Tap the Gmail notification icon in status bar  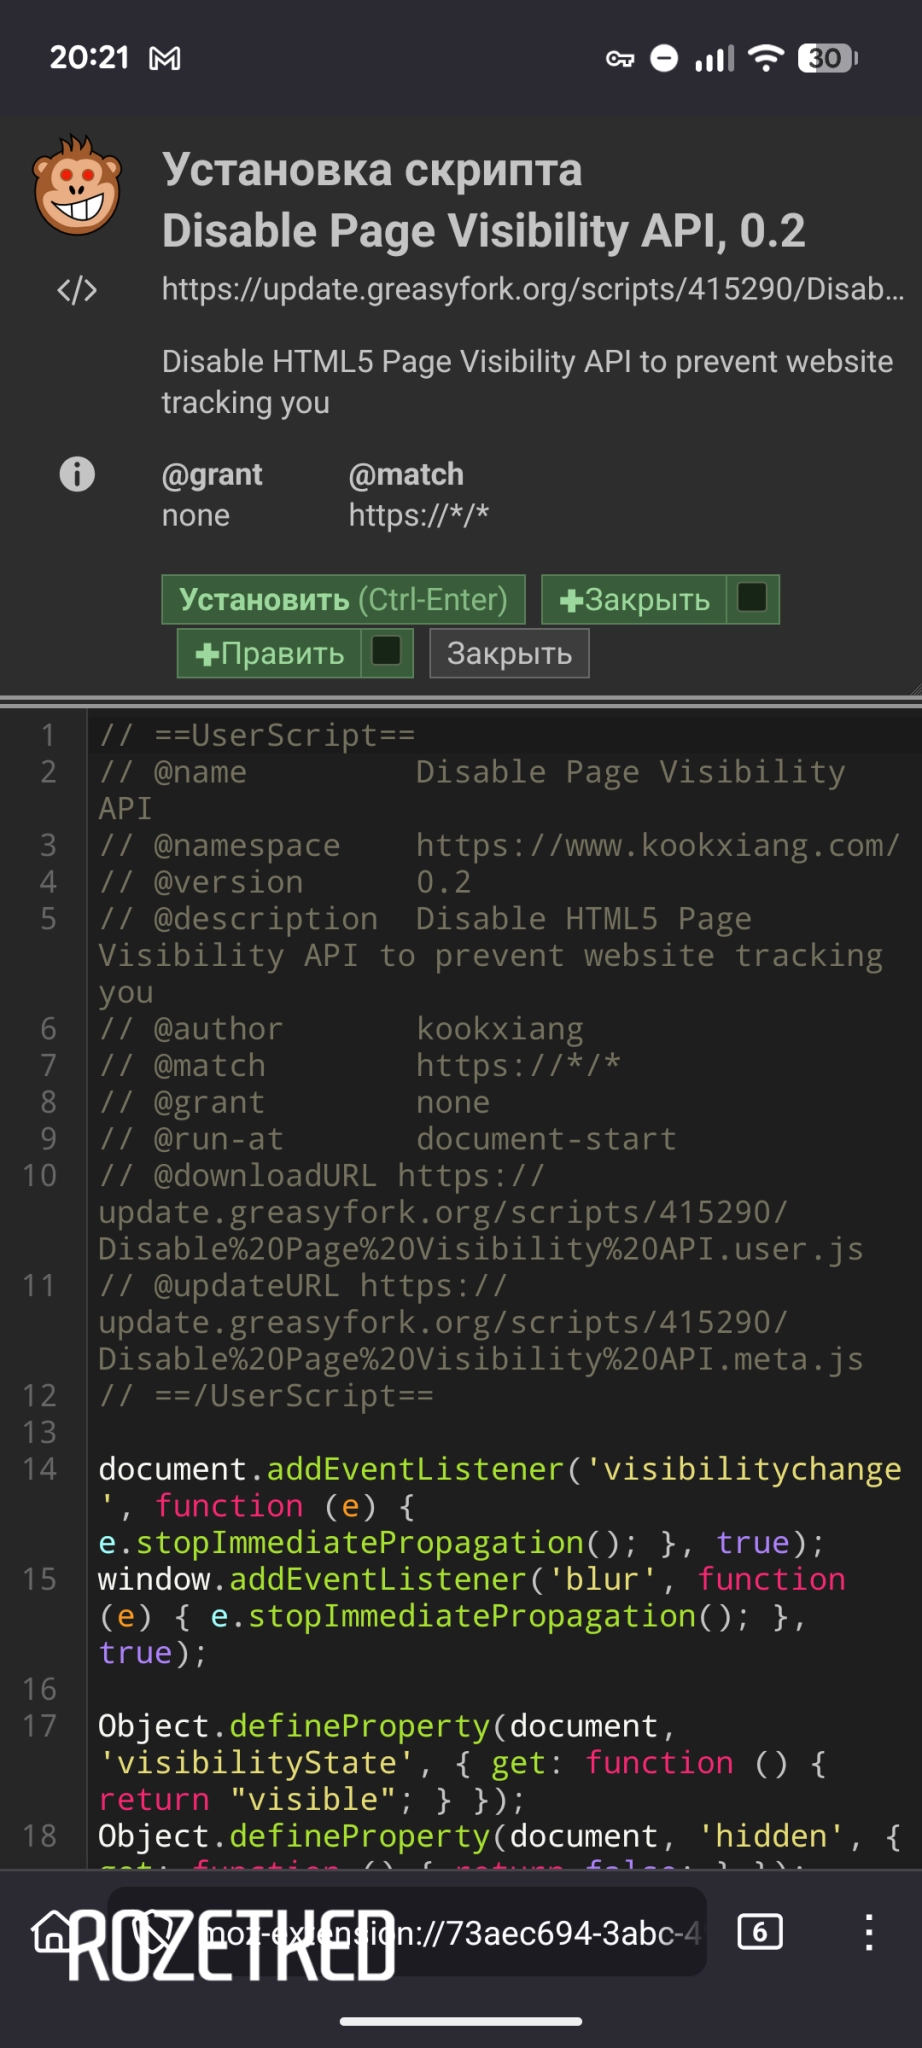[x=165, y=59]
